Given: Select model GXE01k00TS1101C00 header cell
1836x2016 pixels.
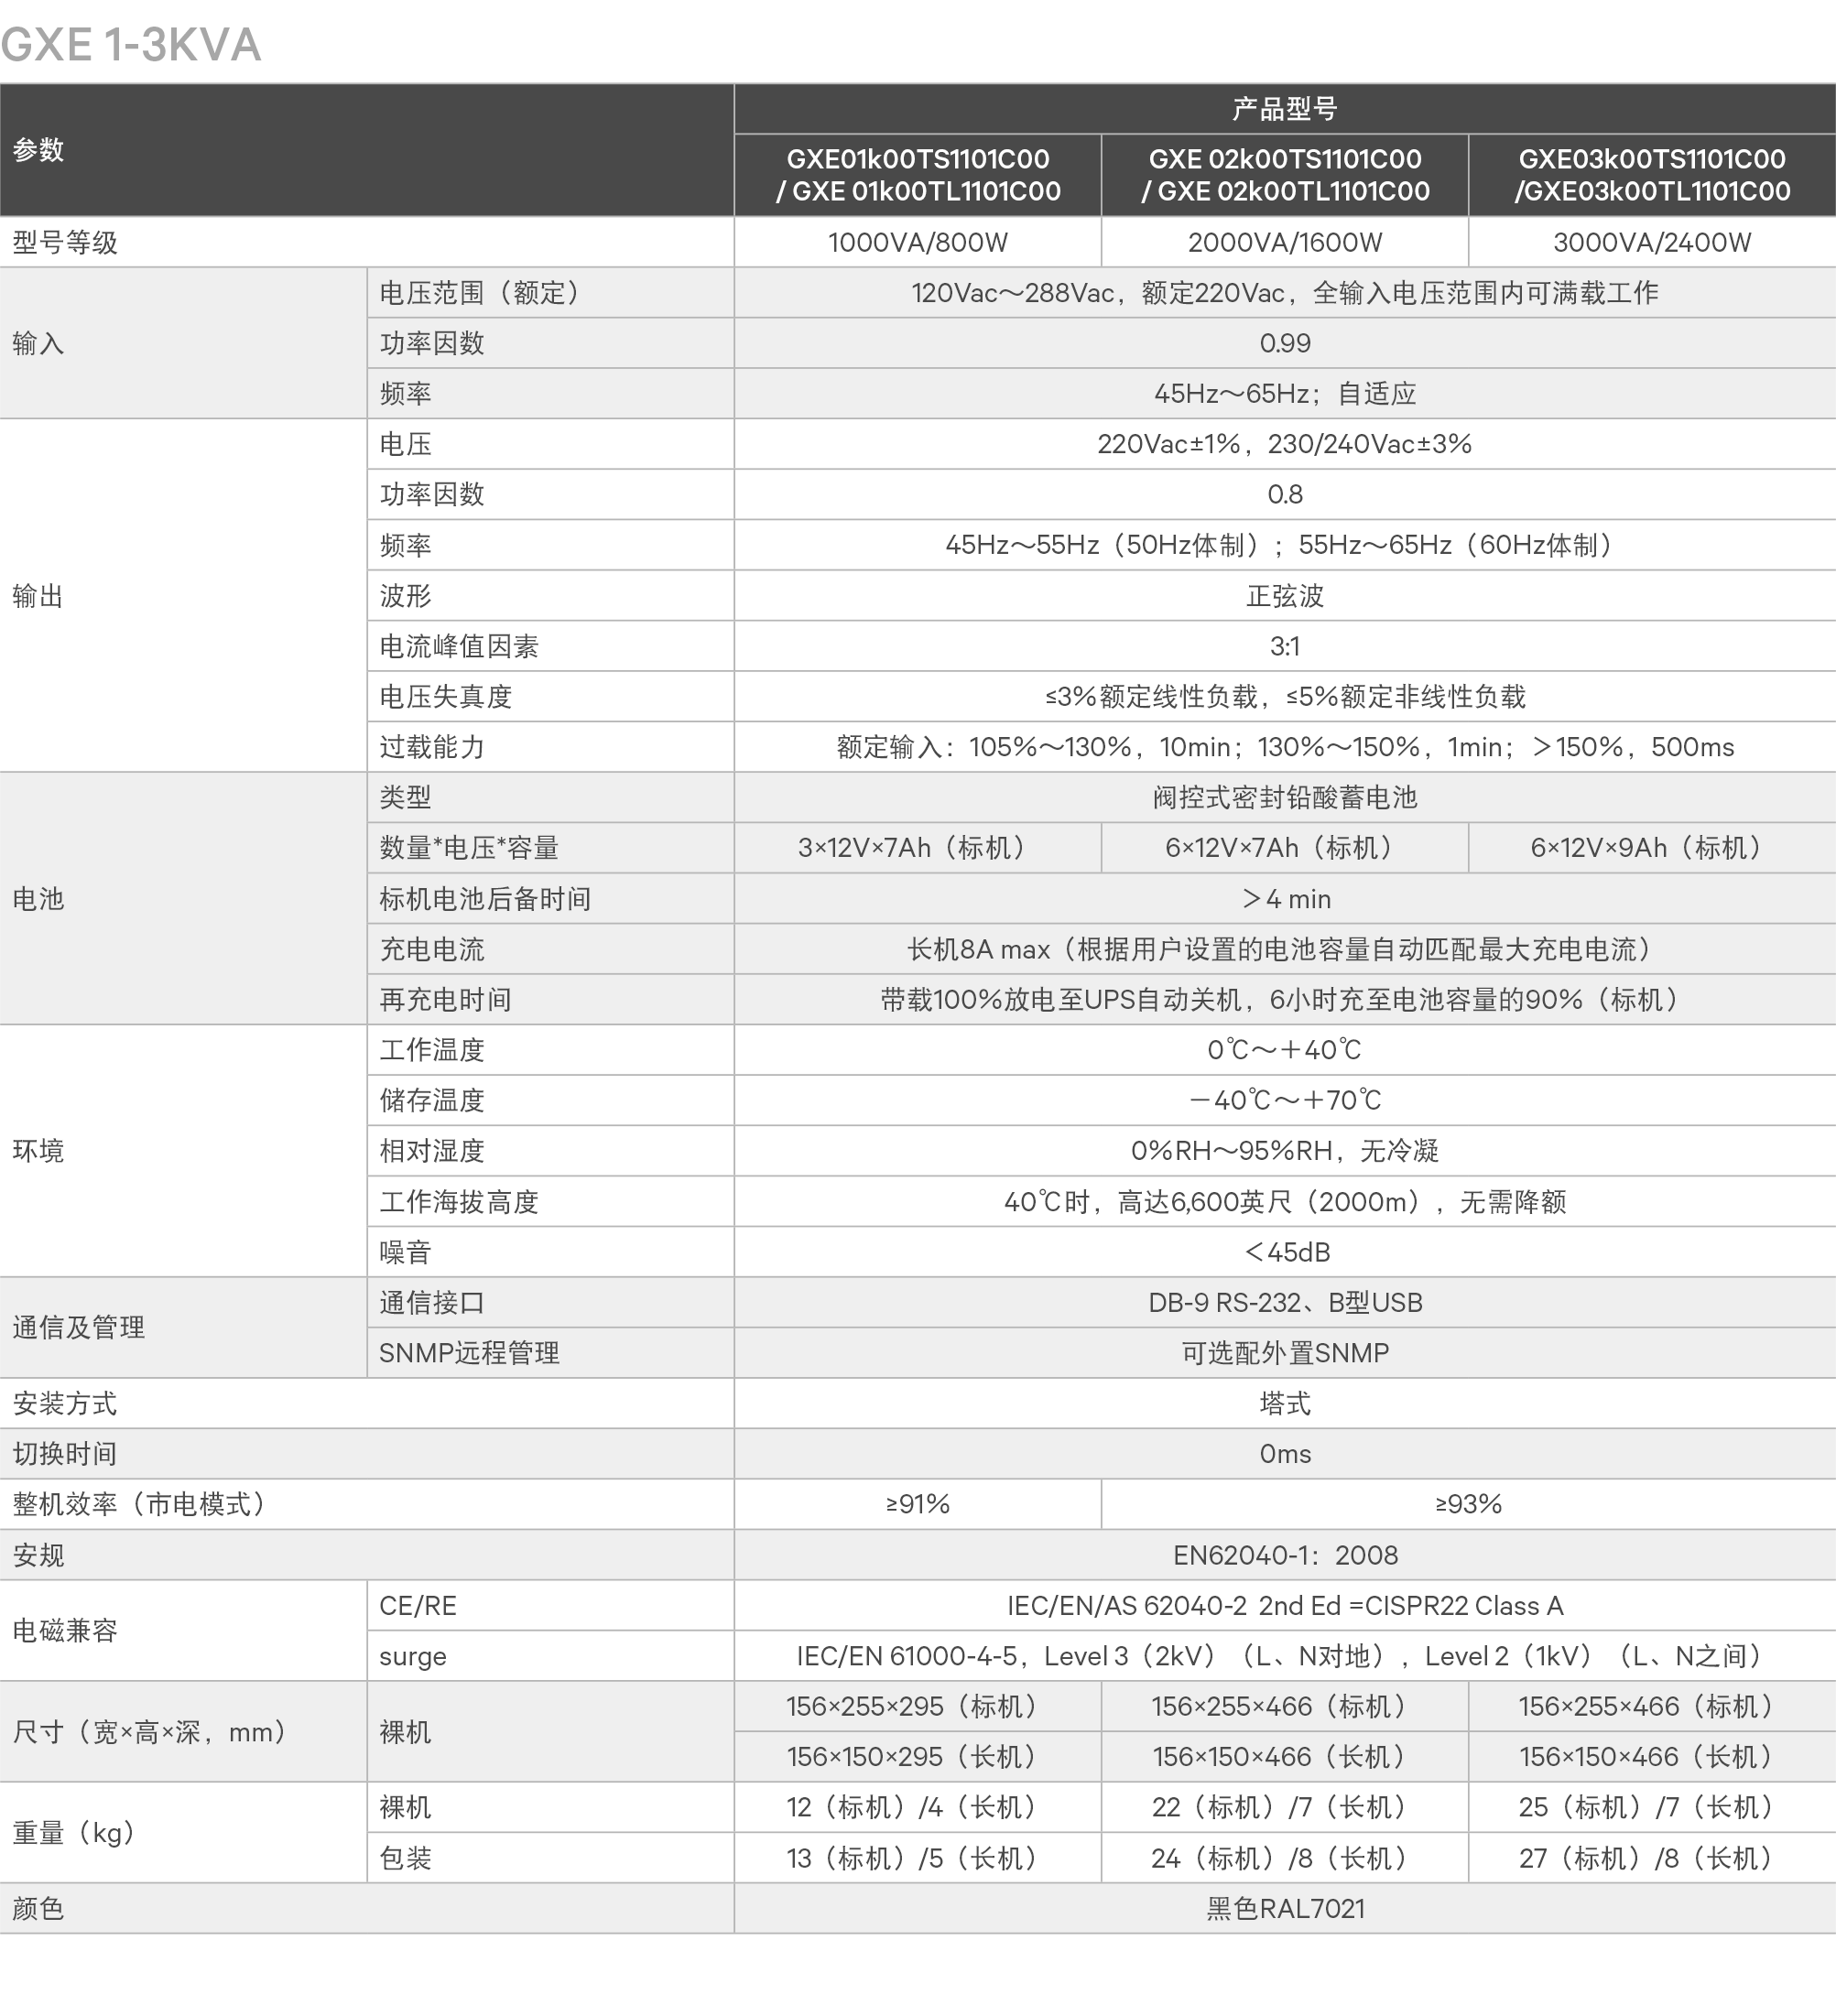Looking at the screenshot, I should coord(918,175).
